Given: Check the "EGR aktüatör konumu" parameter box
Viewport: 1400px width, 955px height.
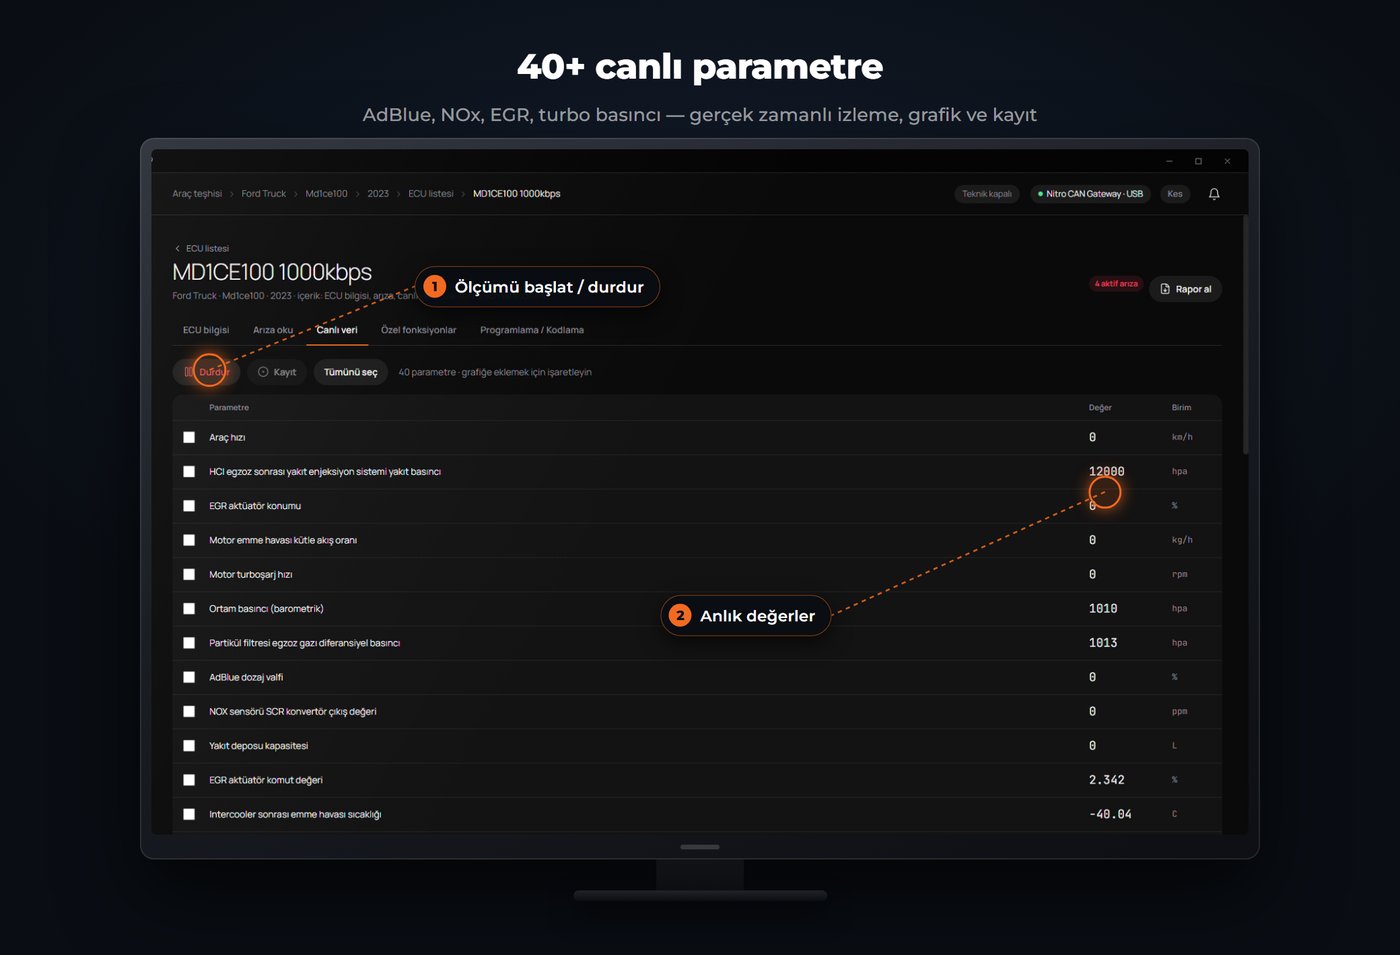Looking at the screenshot, I should [x=189, y=506].
